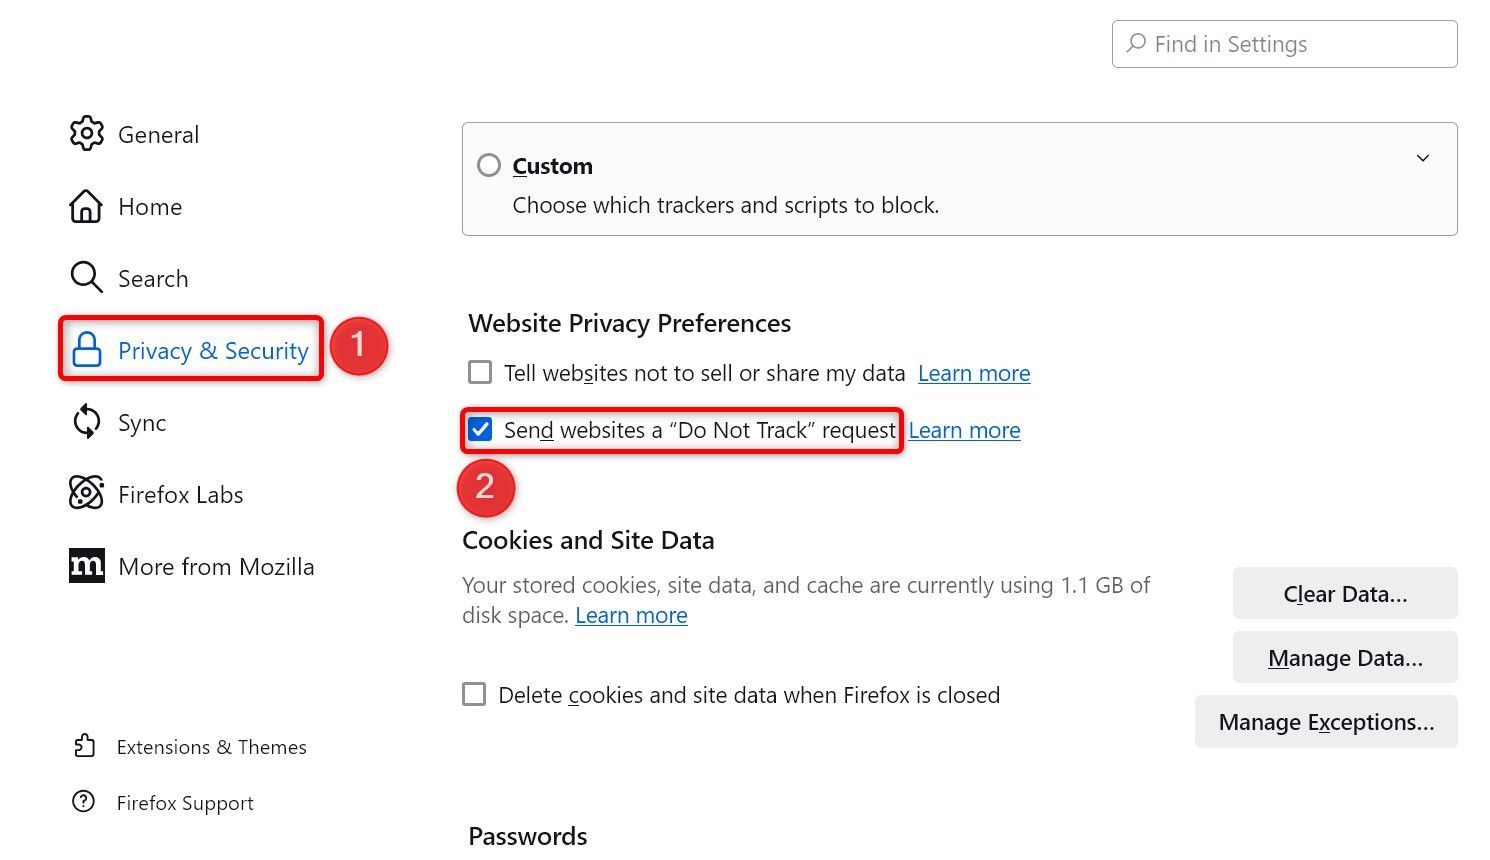Enable 'Tell websites not to sell or share my data'

480,371
